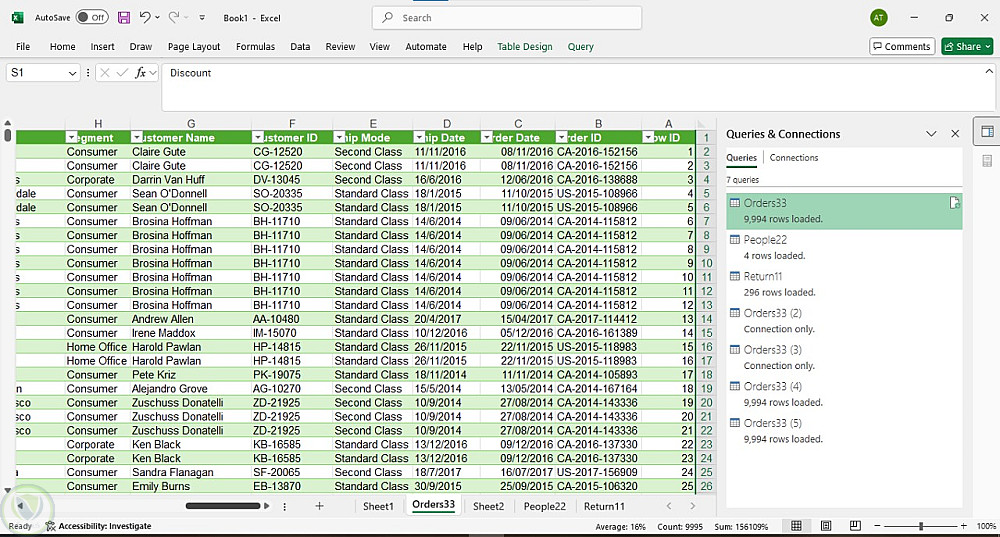Click the Comments button

[x=901, y=46]
